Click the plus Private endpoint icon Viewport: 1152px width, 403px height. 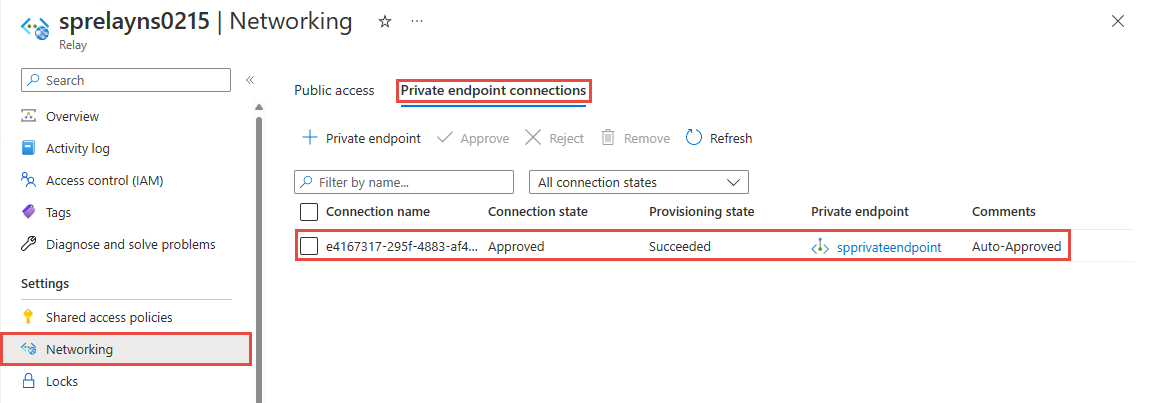pyautogui.click(x=310, y=138)
